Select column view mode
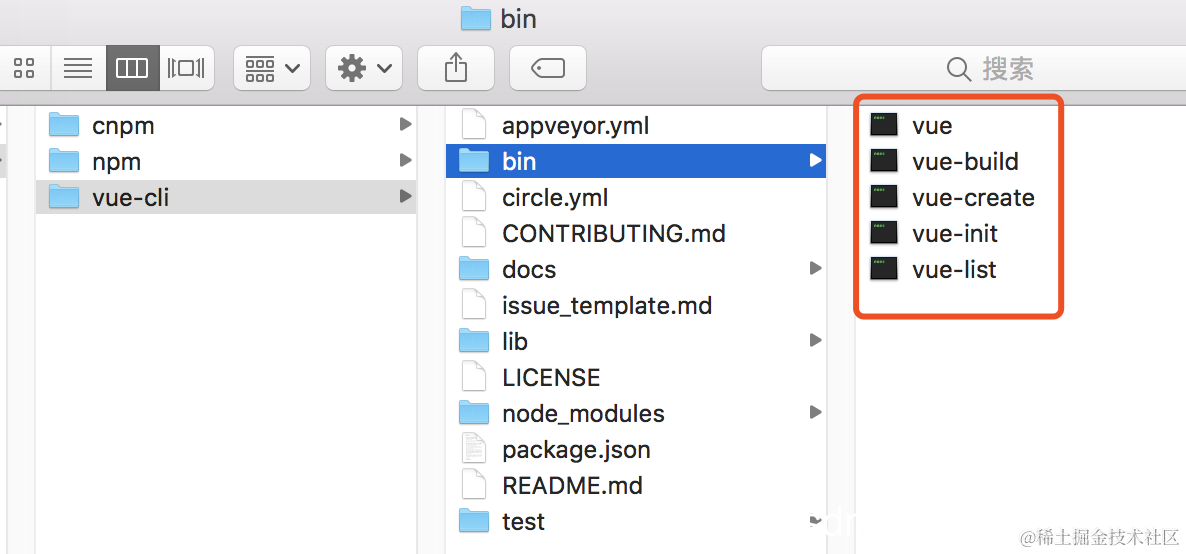Screen dimensions: 1186x554 [x=132, y=68]
